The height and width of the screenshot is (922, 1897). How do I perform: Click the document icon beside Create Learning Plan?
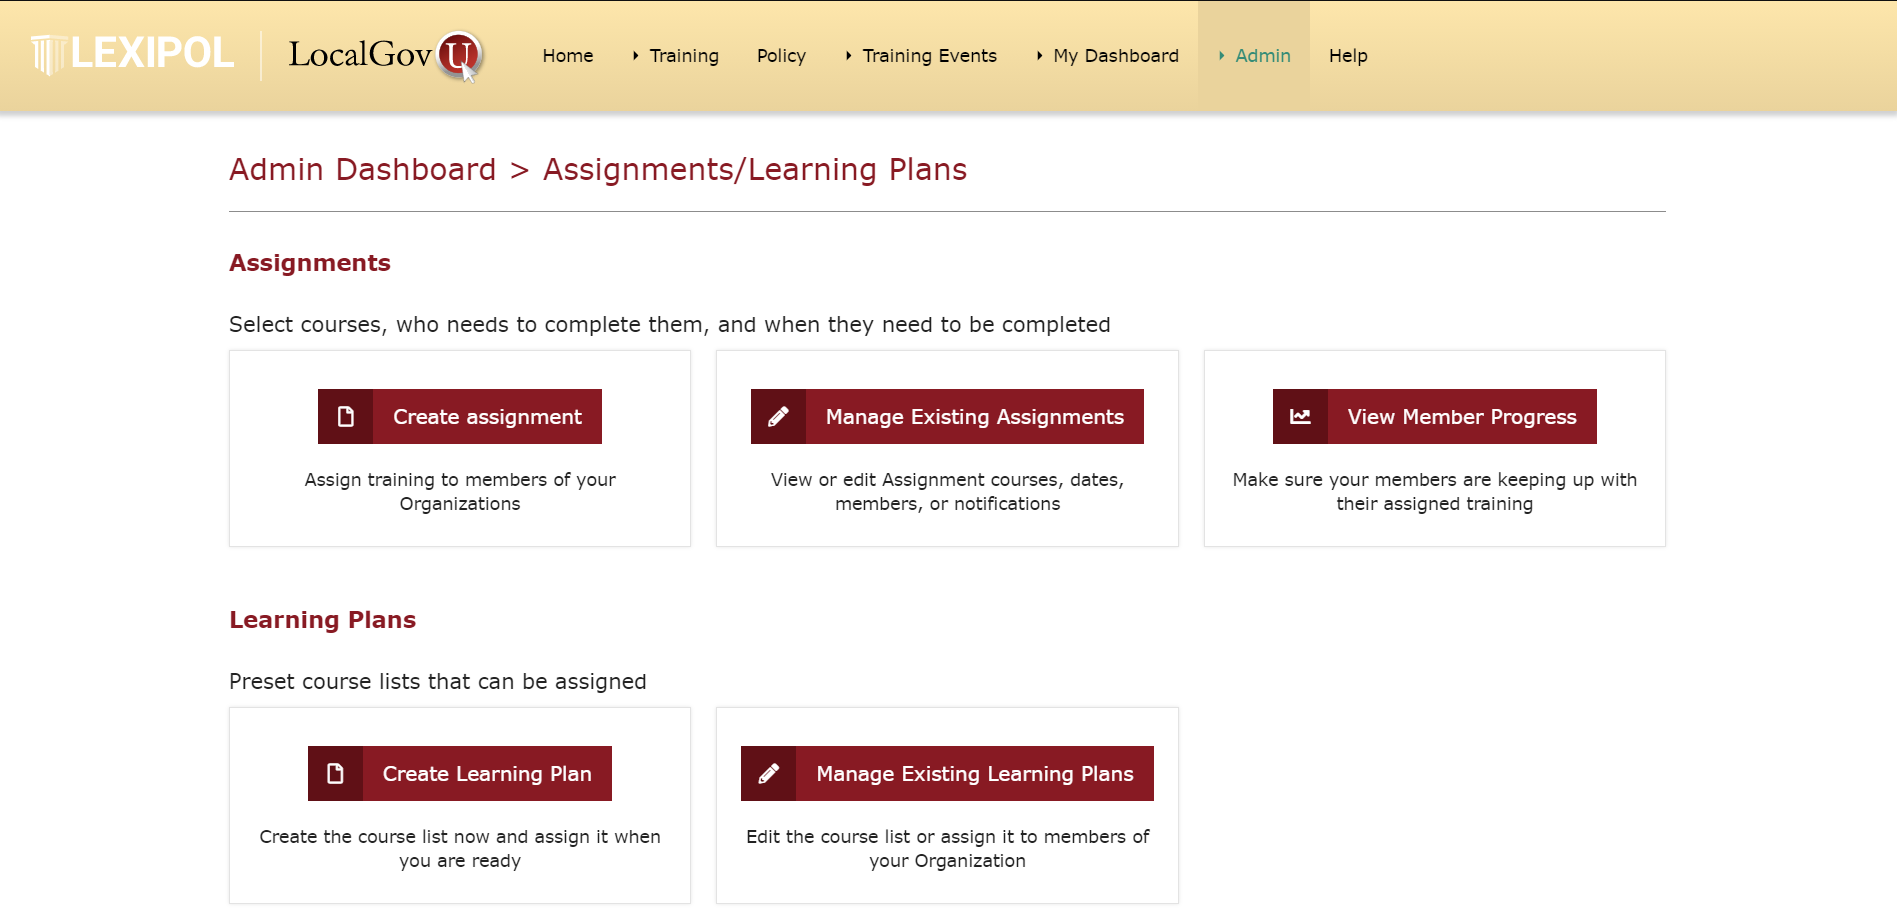click(x=335, y=773)
